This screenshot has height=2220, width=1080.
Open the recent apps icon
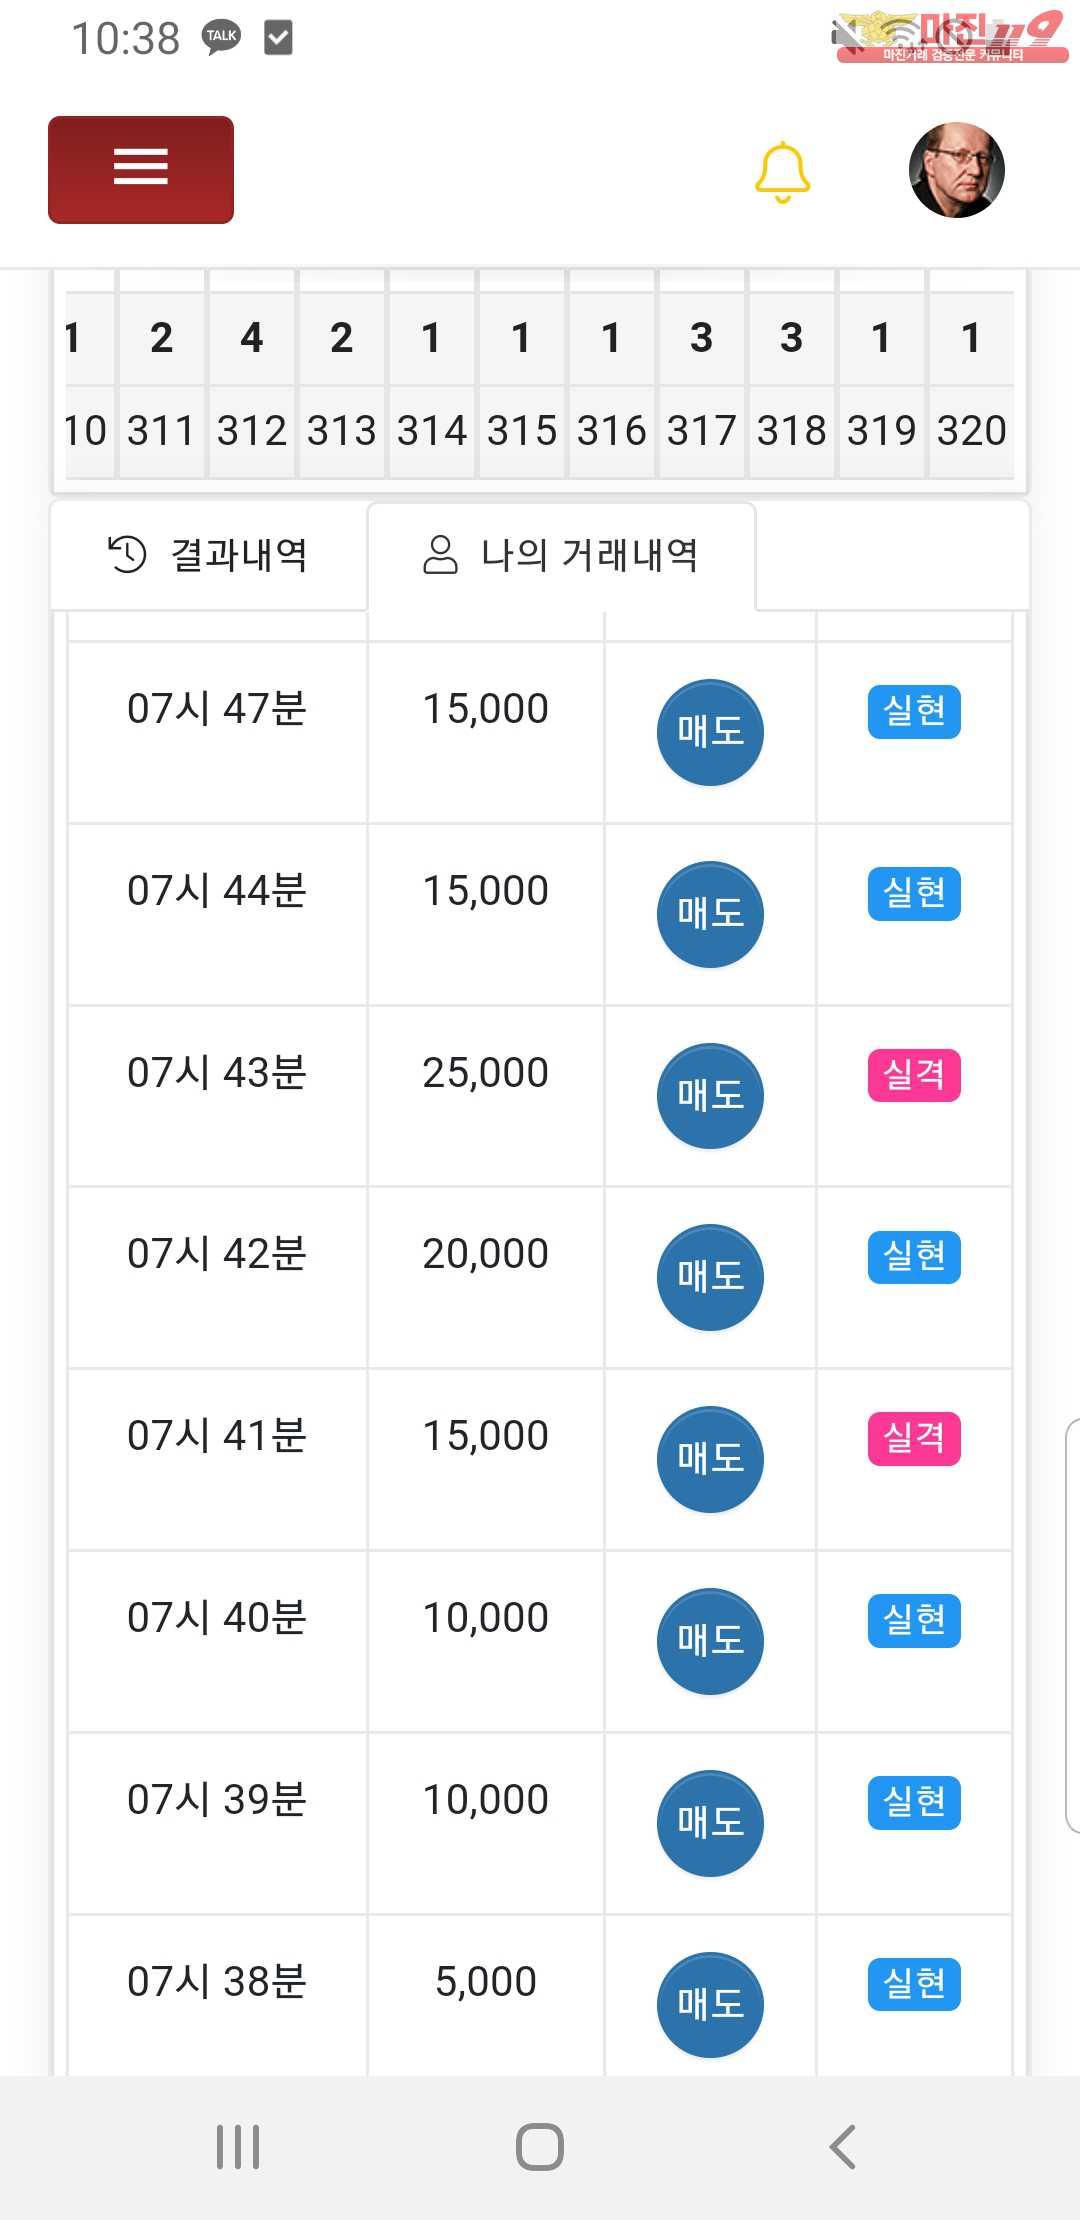pyautogui.click(x=238, y=2147)
